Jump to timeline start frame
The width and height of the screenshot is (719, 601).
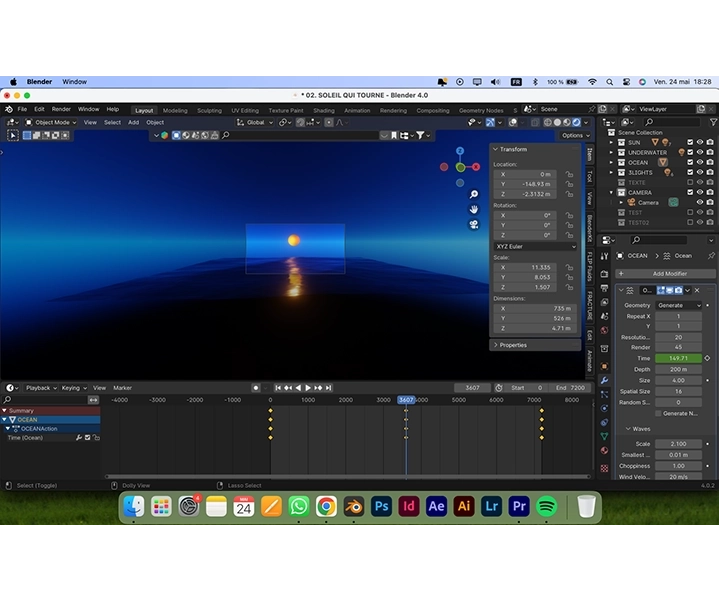point(278,388)
